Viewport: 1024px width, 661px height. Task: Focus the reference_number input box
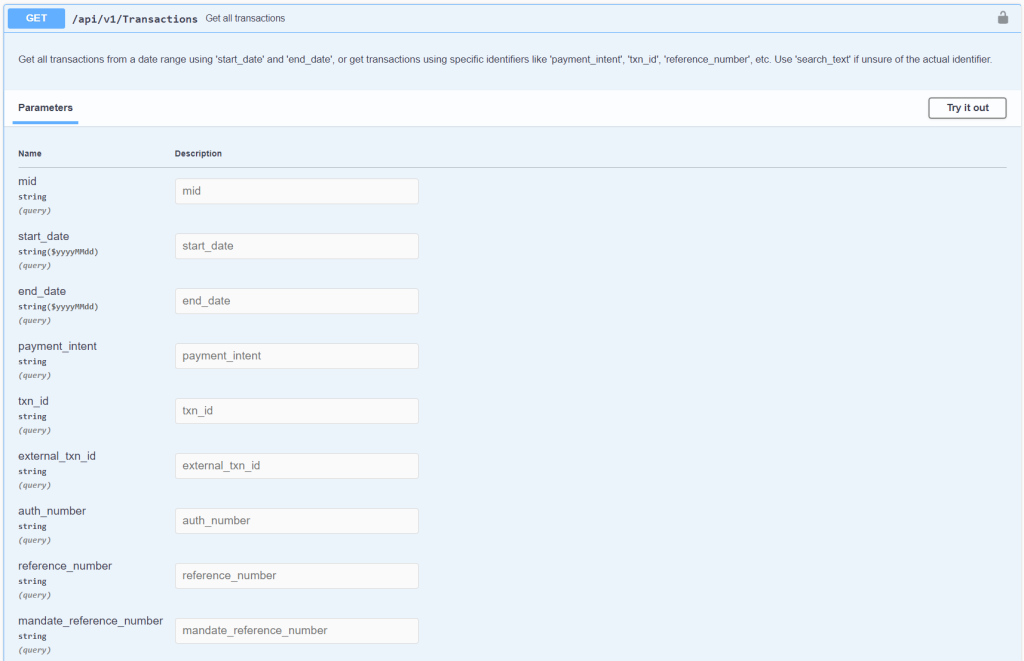point(296,575)
